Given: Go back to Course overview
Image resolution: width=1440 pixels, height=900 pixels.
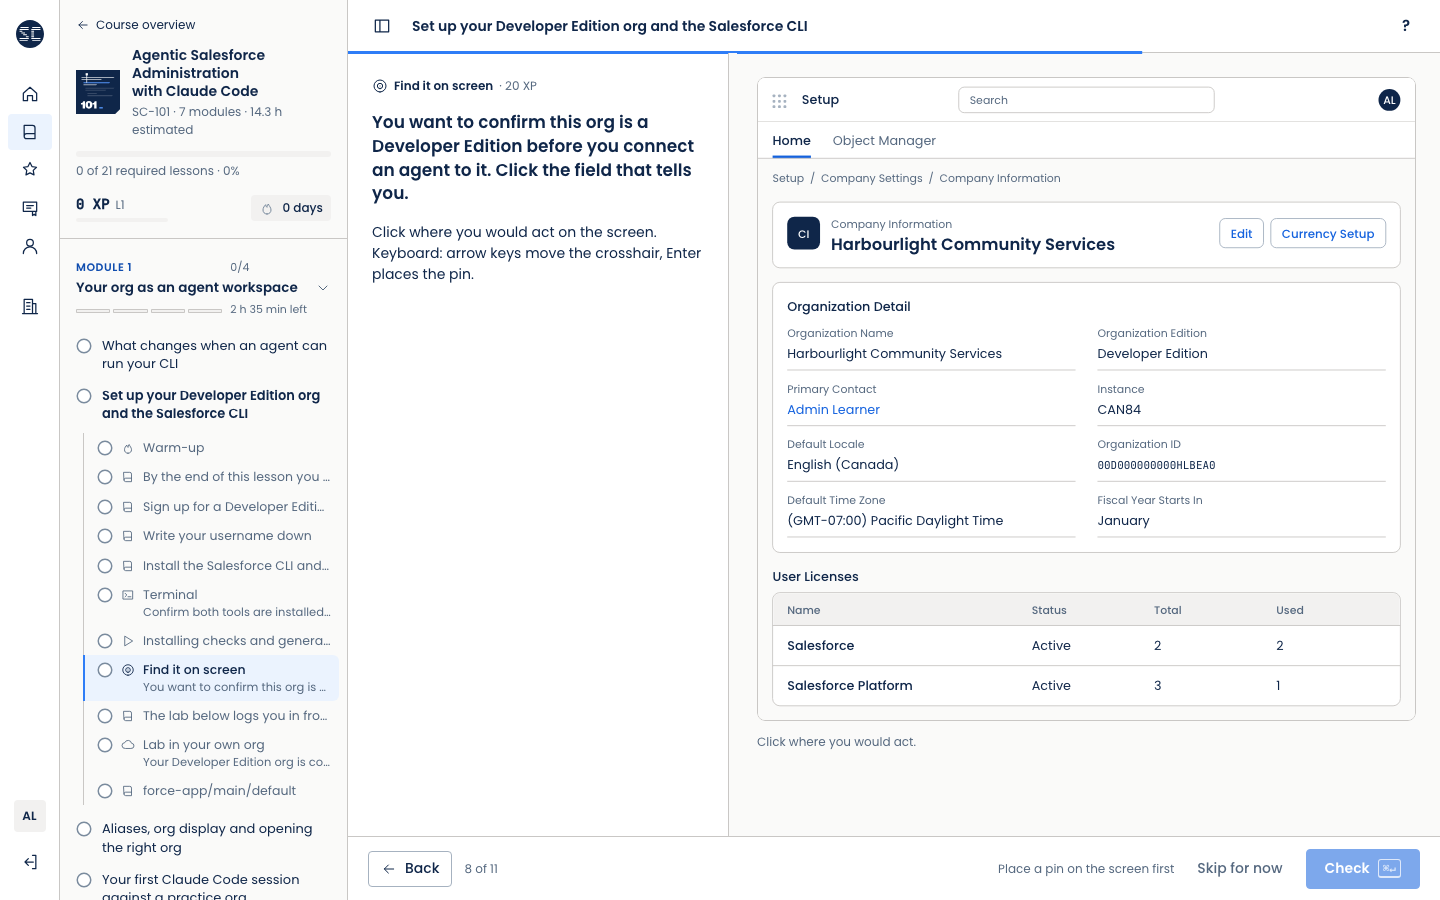Looking at the screenshot, I should [136, 25].
